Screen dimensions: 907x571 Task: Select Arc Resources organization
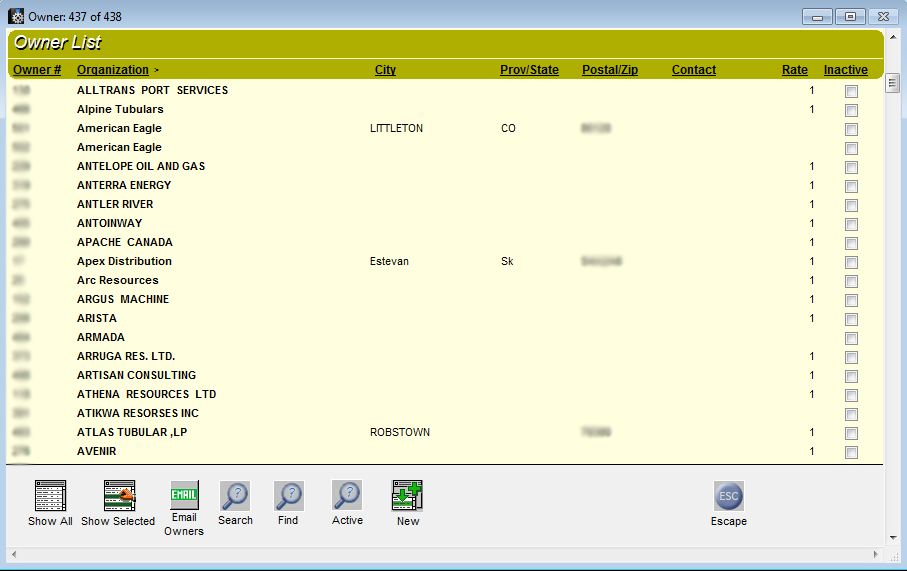(117, 281)
